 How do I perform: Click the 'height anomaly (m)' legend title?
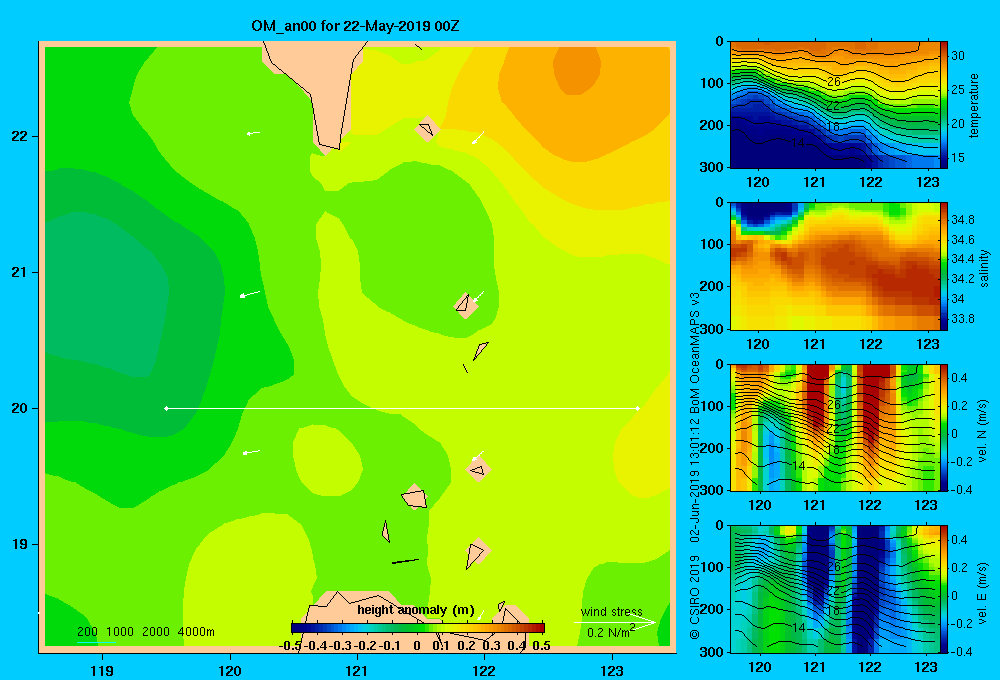[416, 610]
